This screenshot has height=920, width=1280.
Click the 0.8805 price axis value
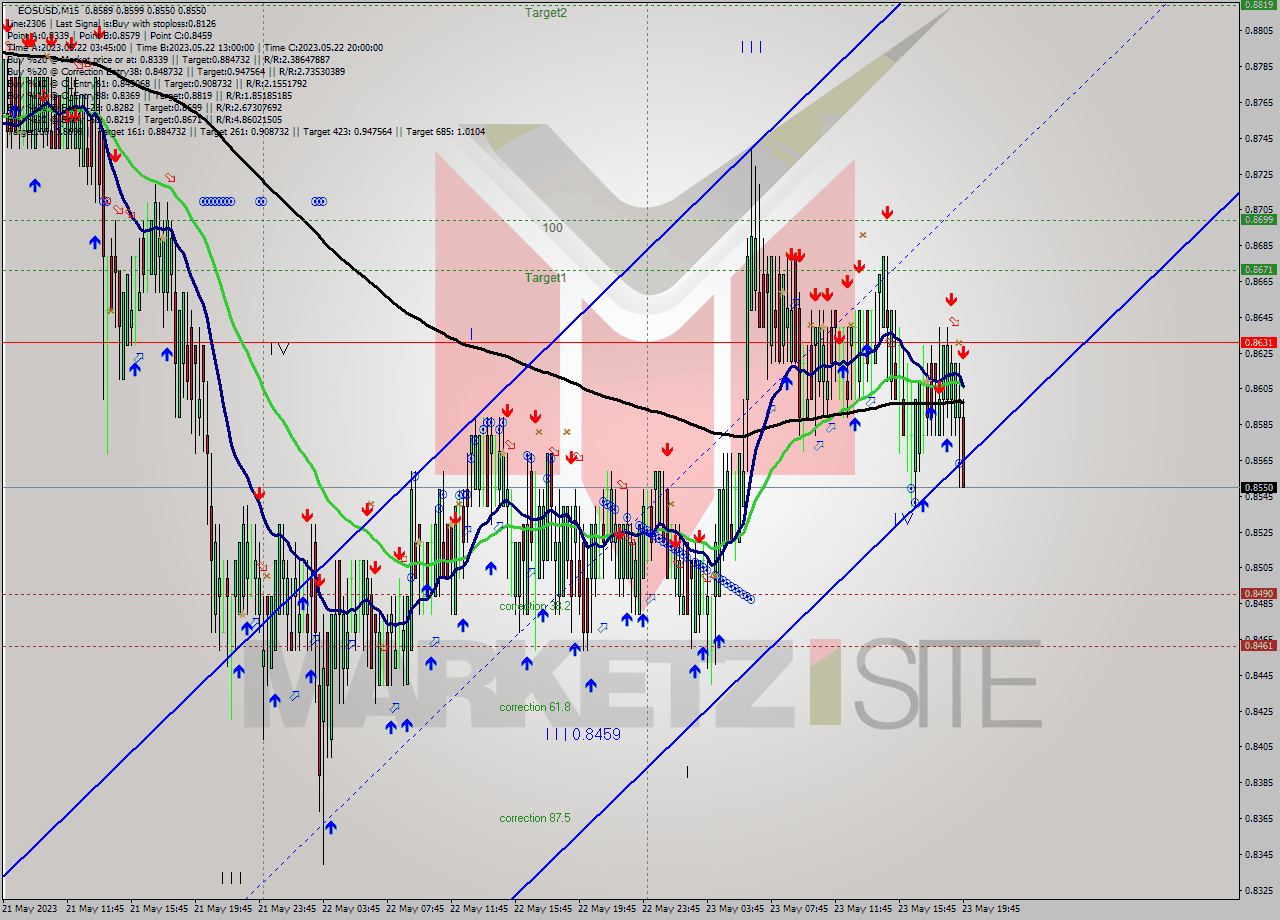(x=1258, y=30)
